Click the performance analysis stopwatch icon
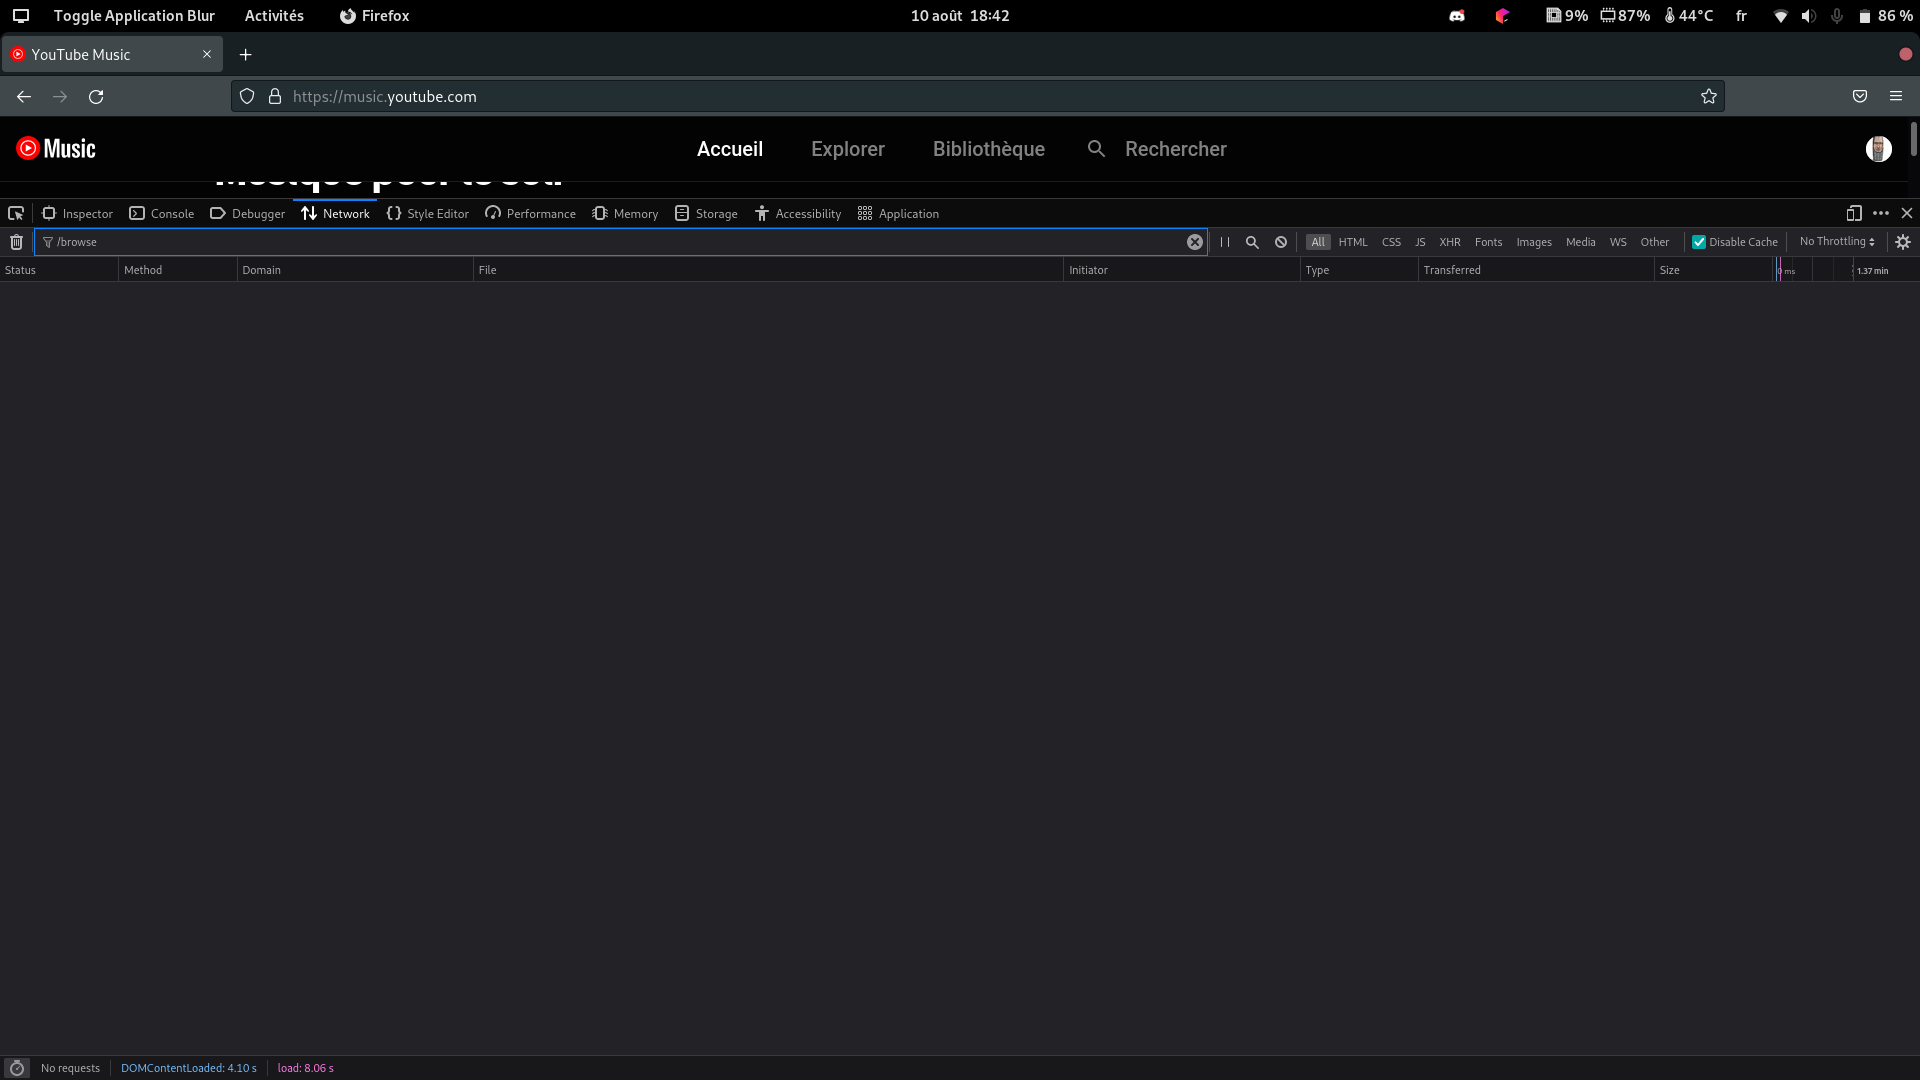Image resolution: width=1920 pixels, height=1080 pixels. click(x=16, y=1068)
